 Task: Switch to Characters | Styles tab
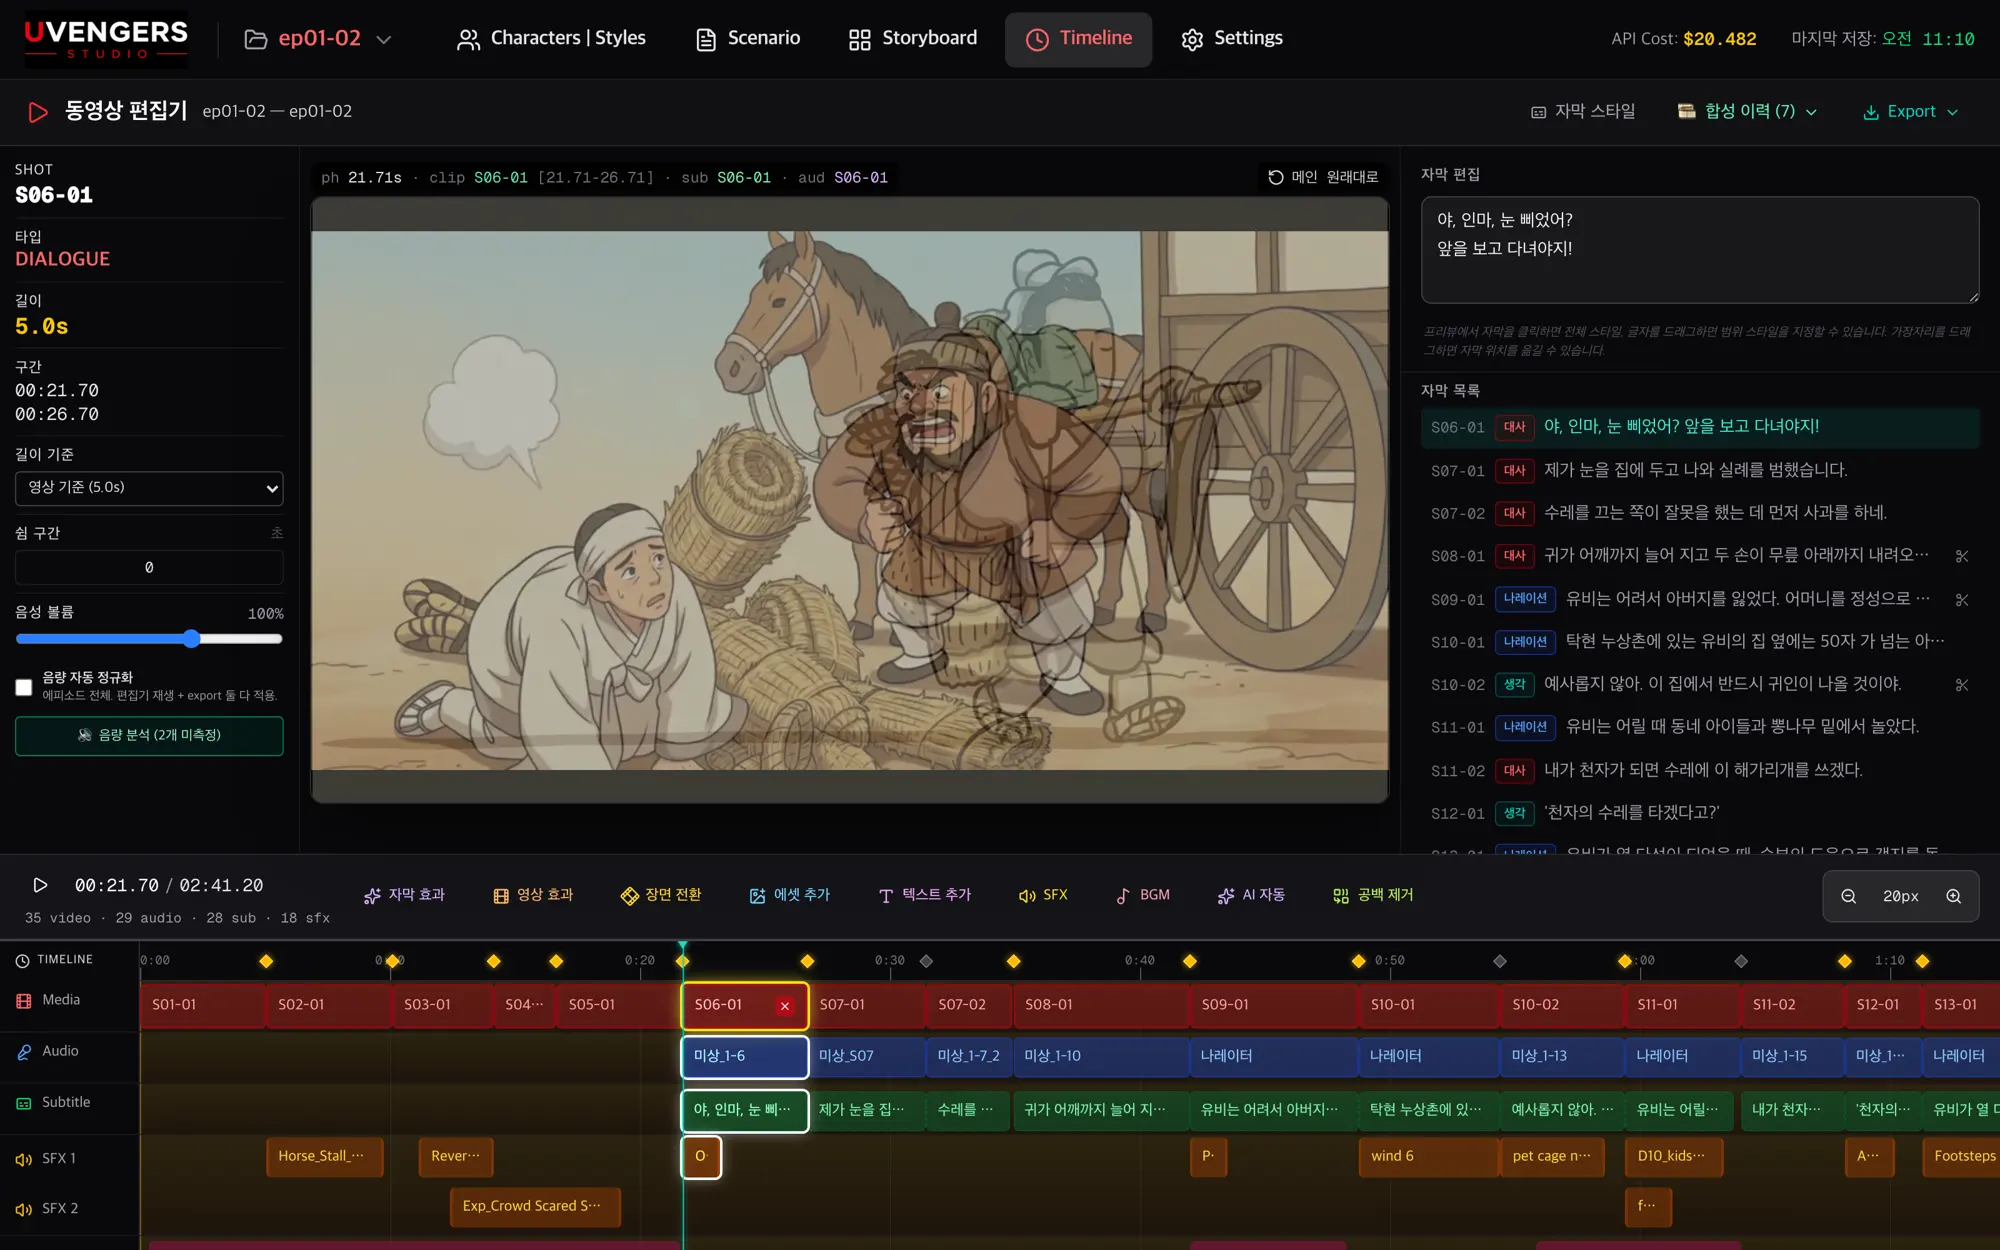[551, 39]
